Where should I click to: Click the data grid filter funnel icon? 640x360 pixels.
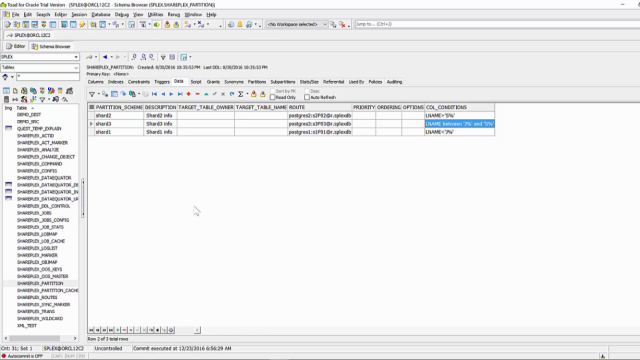point(92,94)
